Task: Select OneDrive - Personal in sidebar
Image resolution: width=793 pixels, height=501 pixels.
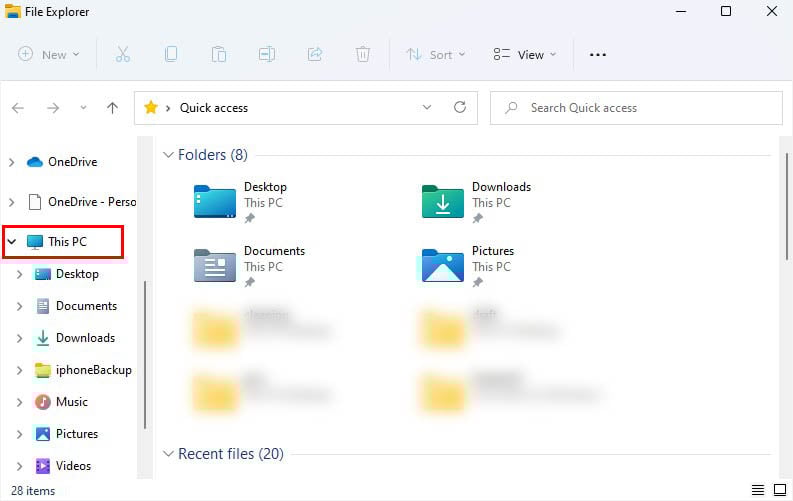Action: point(81,202)
